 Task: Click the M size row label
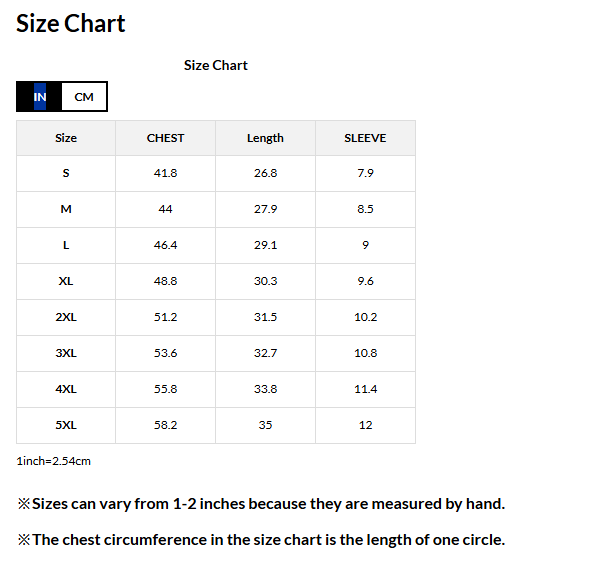tap(66, 209)
